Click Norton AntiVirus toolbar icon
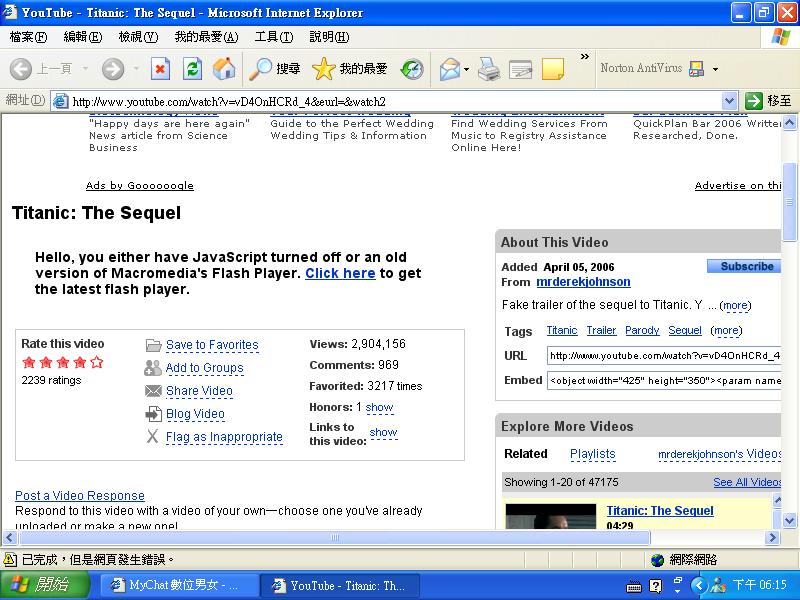The height and width of the screenshot is (600, 800). point(696,68)
